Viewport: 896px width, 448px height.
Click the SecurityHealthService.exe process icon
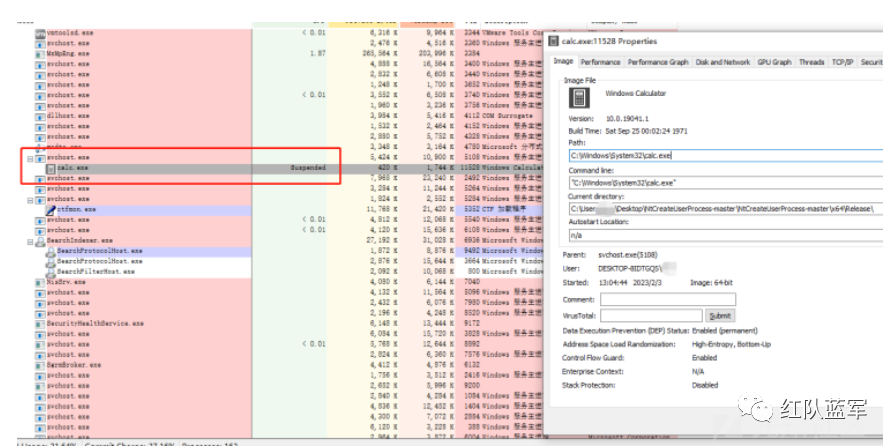tap(39, 324)
